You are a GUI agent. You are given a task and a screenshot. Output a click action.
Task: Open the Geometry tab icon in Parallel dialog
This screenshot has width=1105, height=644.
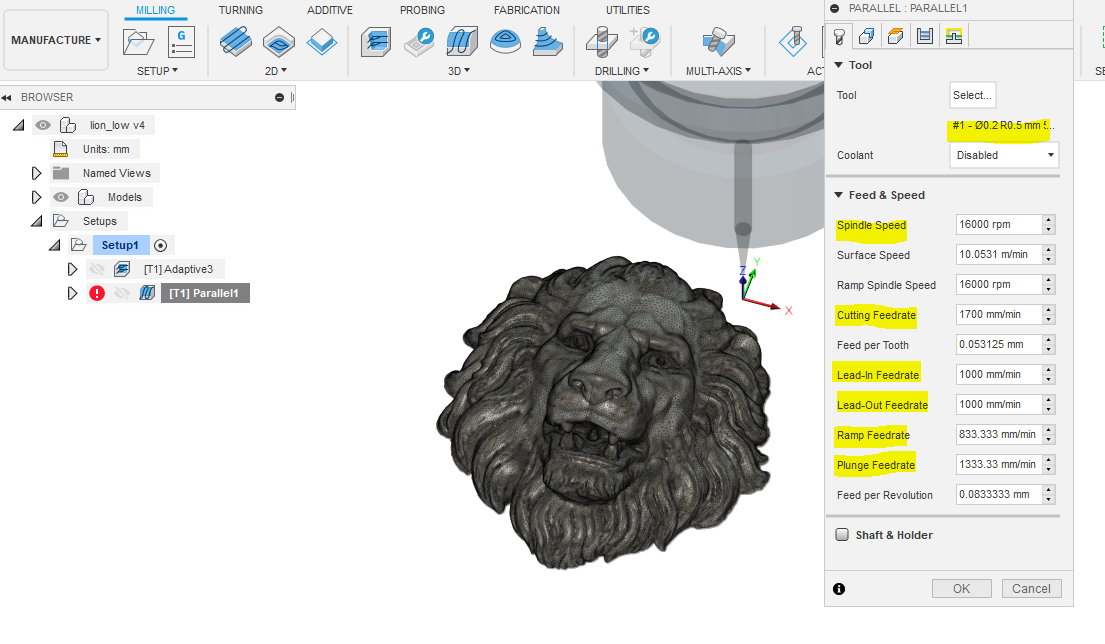867,37
